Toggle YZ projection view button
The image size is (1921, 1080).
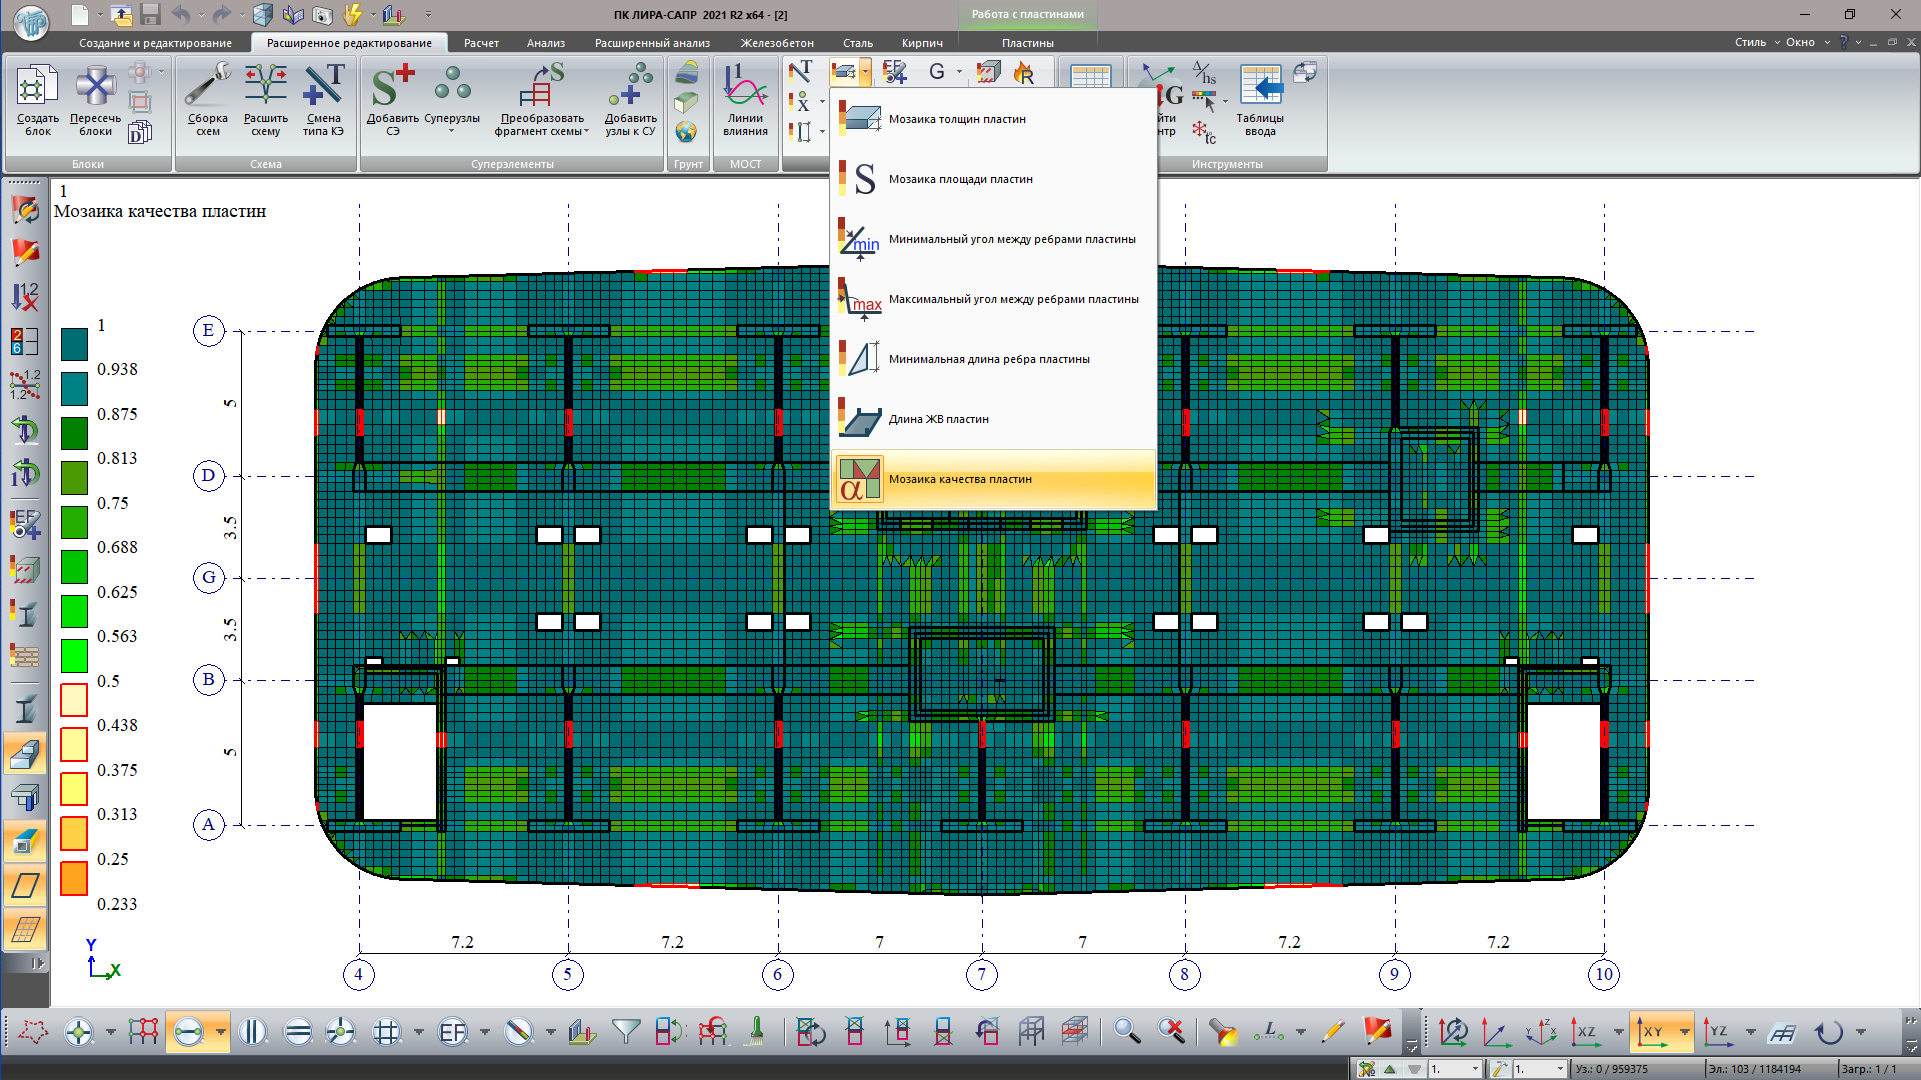coord(1718,1031)
